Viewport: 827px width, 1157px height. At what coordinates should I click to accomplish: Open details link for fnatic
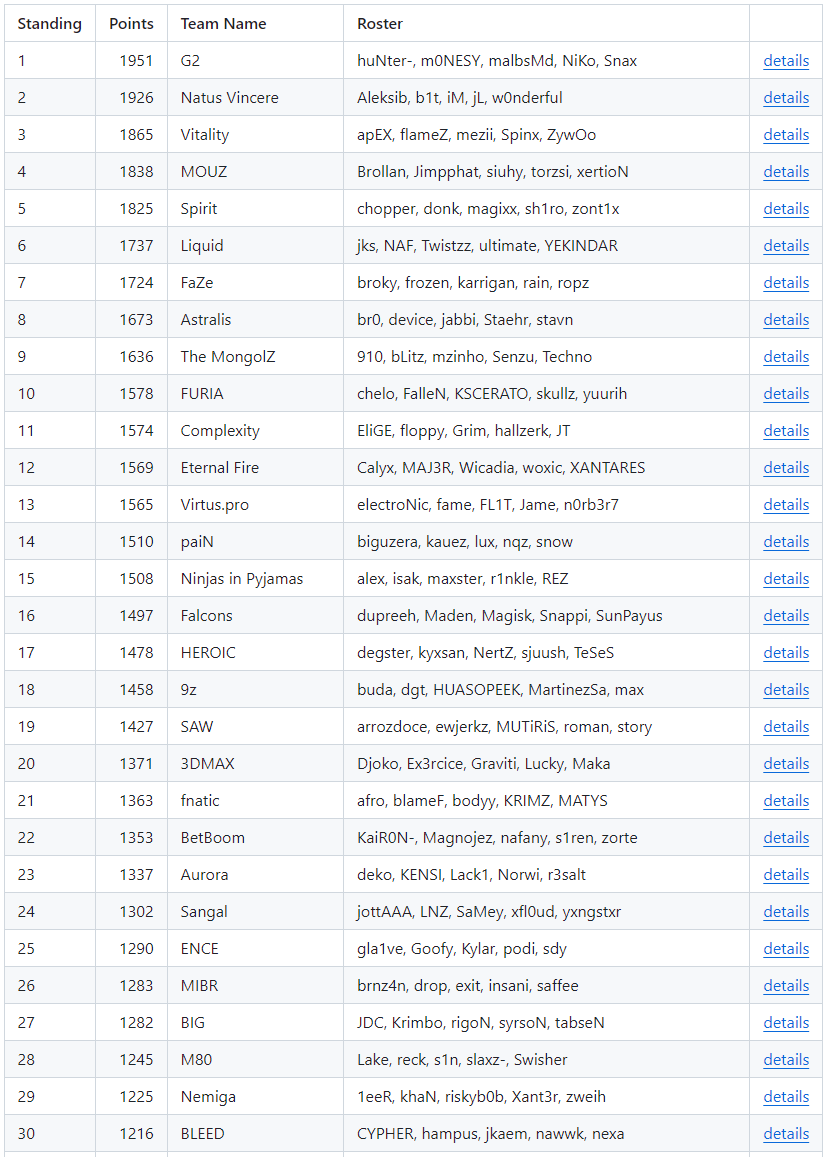coord(786,801)
